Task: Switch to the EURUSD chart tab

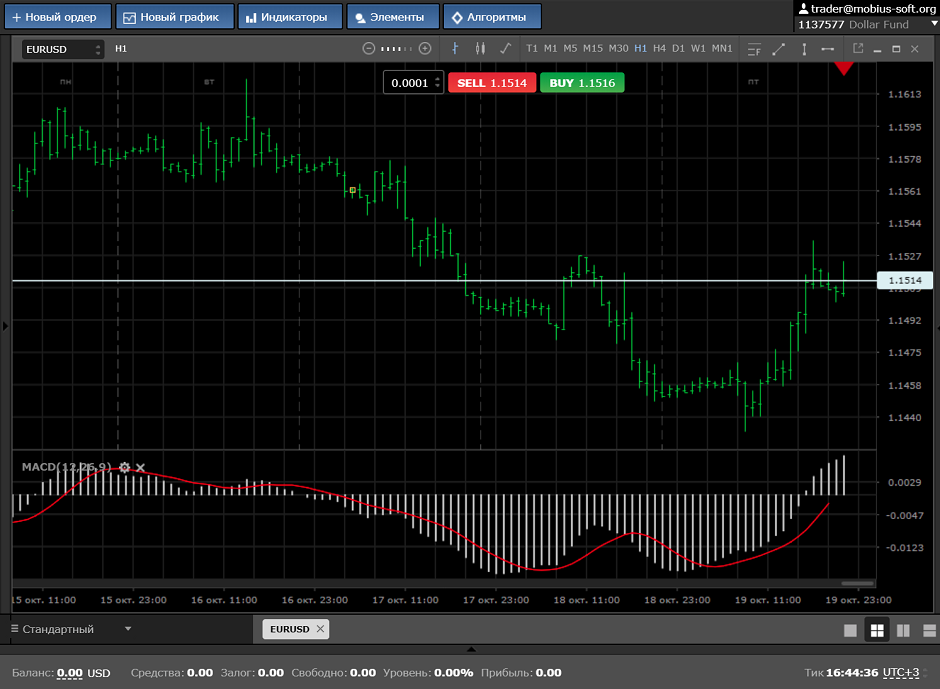Action: [x=290, y=629]
